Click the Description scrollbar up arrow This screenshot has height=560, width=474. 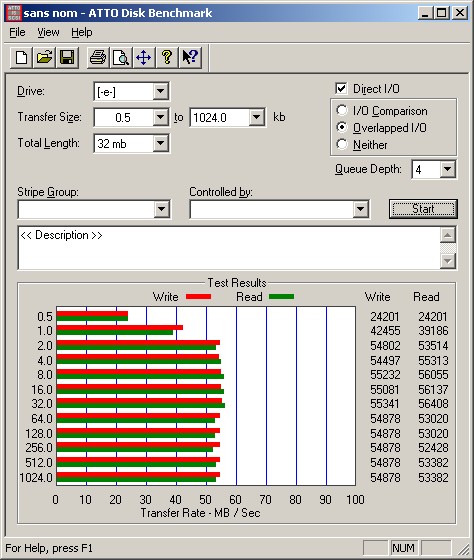tap(448, 235)
